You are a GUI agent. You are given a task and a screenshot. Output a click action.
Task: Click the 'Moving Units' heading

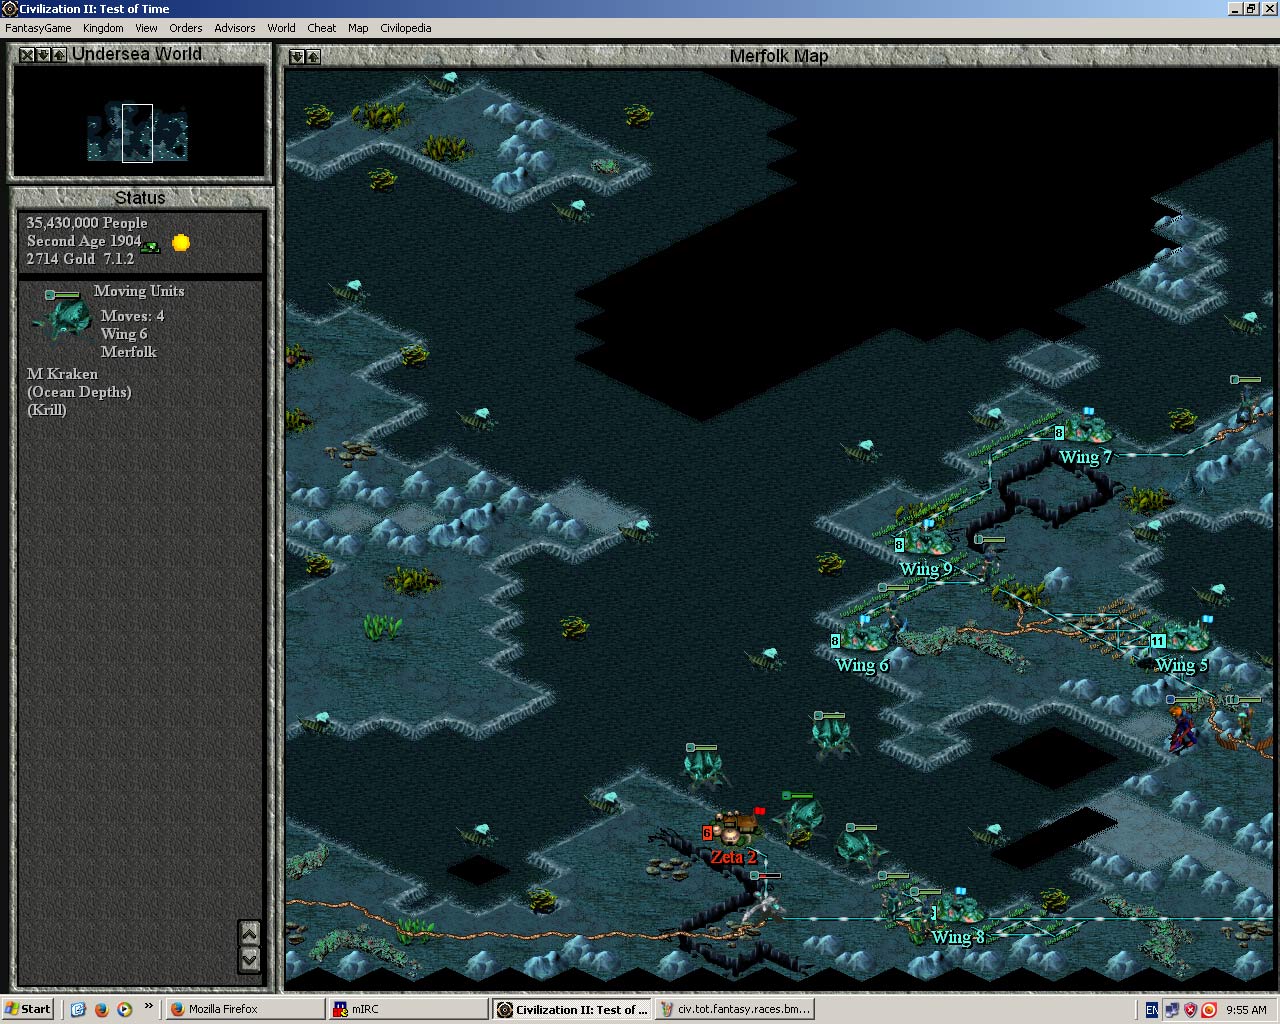click(x=139, y=291)
